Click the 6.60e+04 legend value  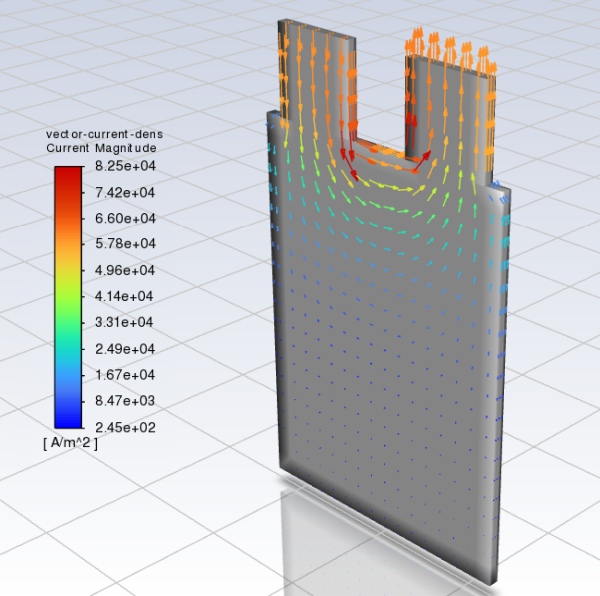(125, 218)
